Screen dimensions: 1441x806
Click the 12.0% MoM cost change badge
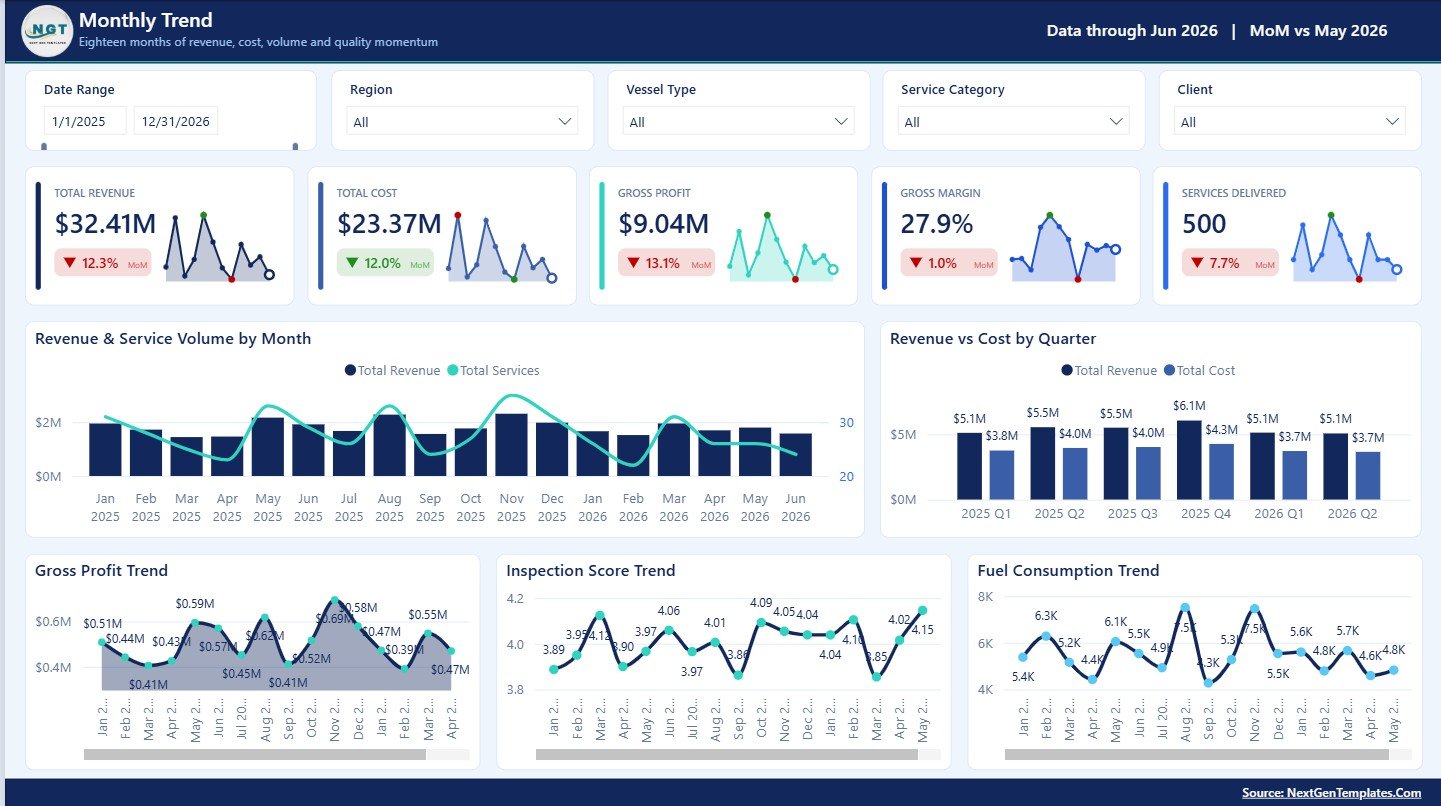tap(385, 263)
